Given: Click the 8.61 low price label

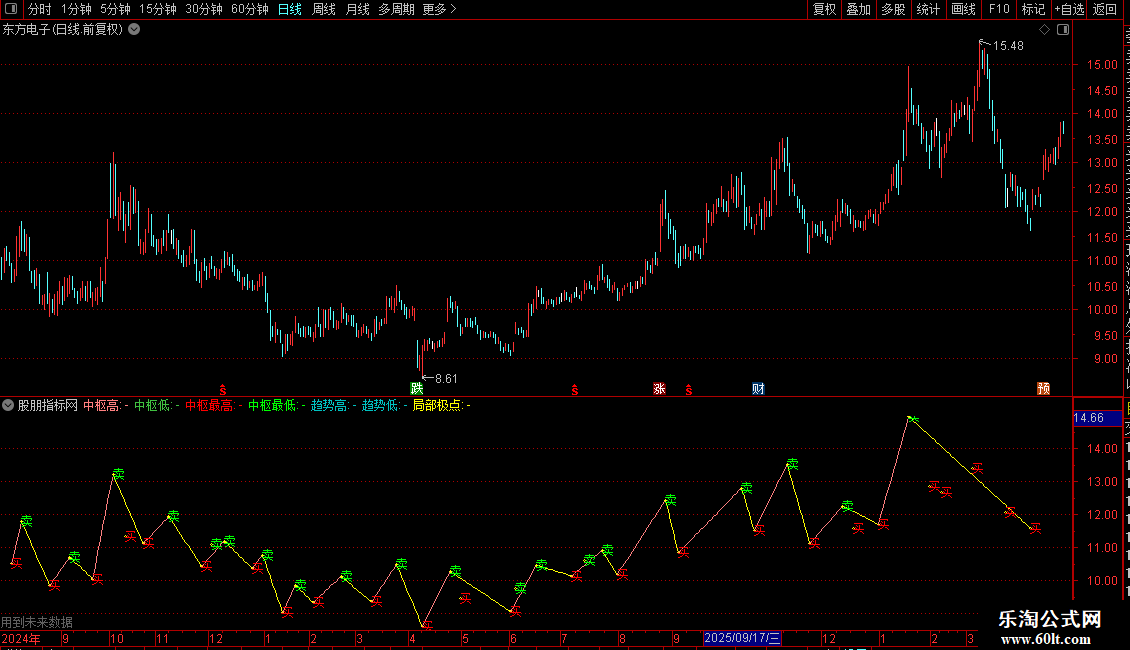Looking at the screenshot, I should [x=446, y=379].
